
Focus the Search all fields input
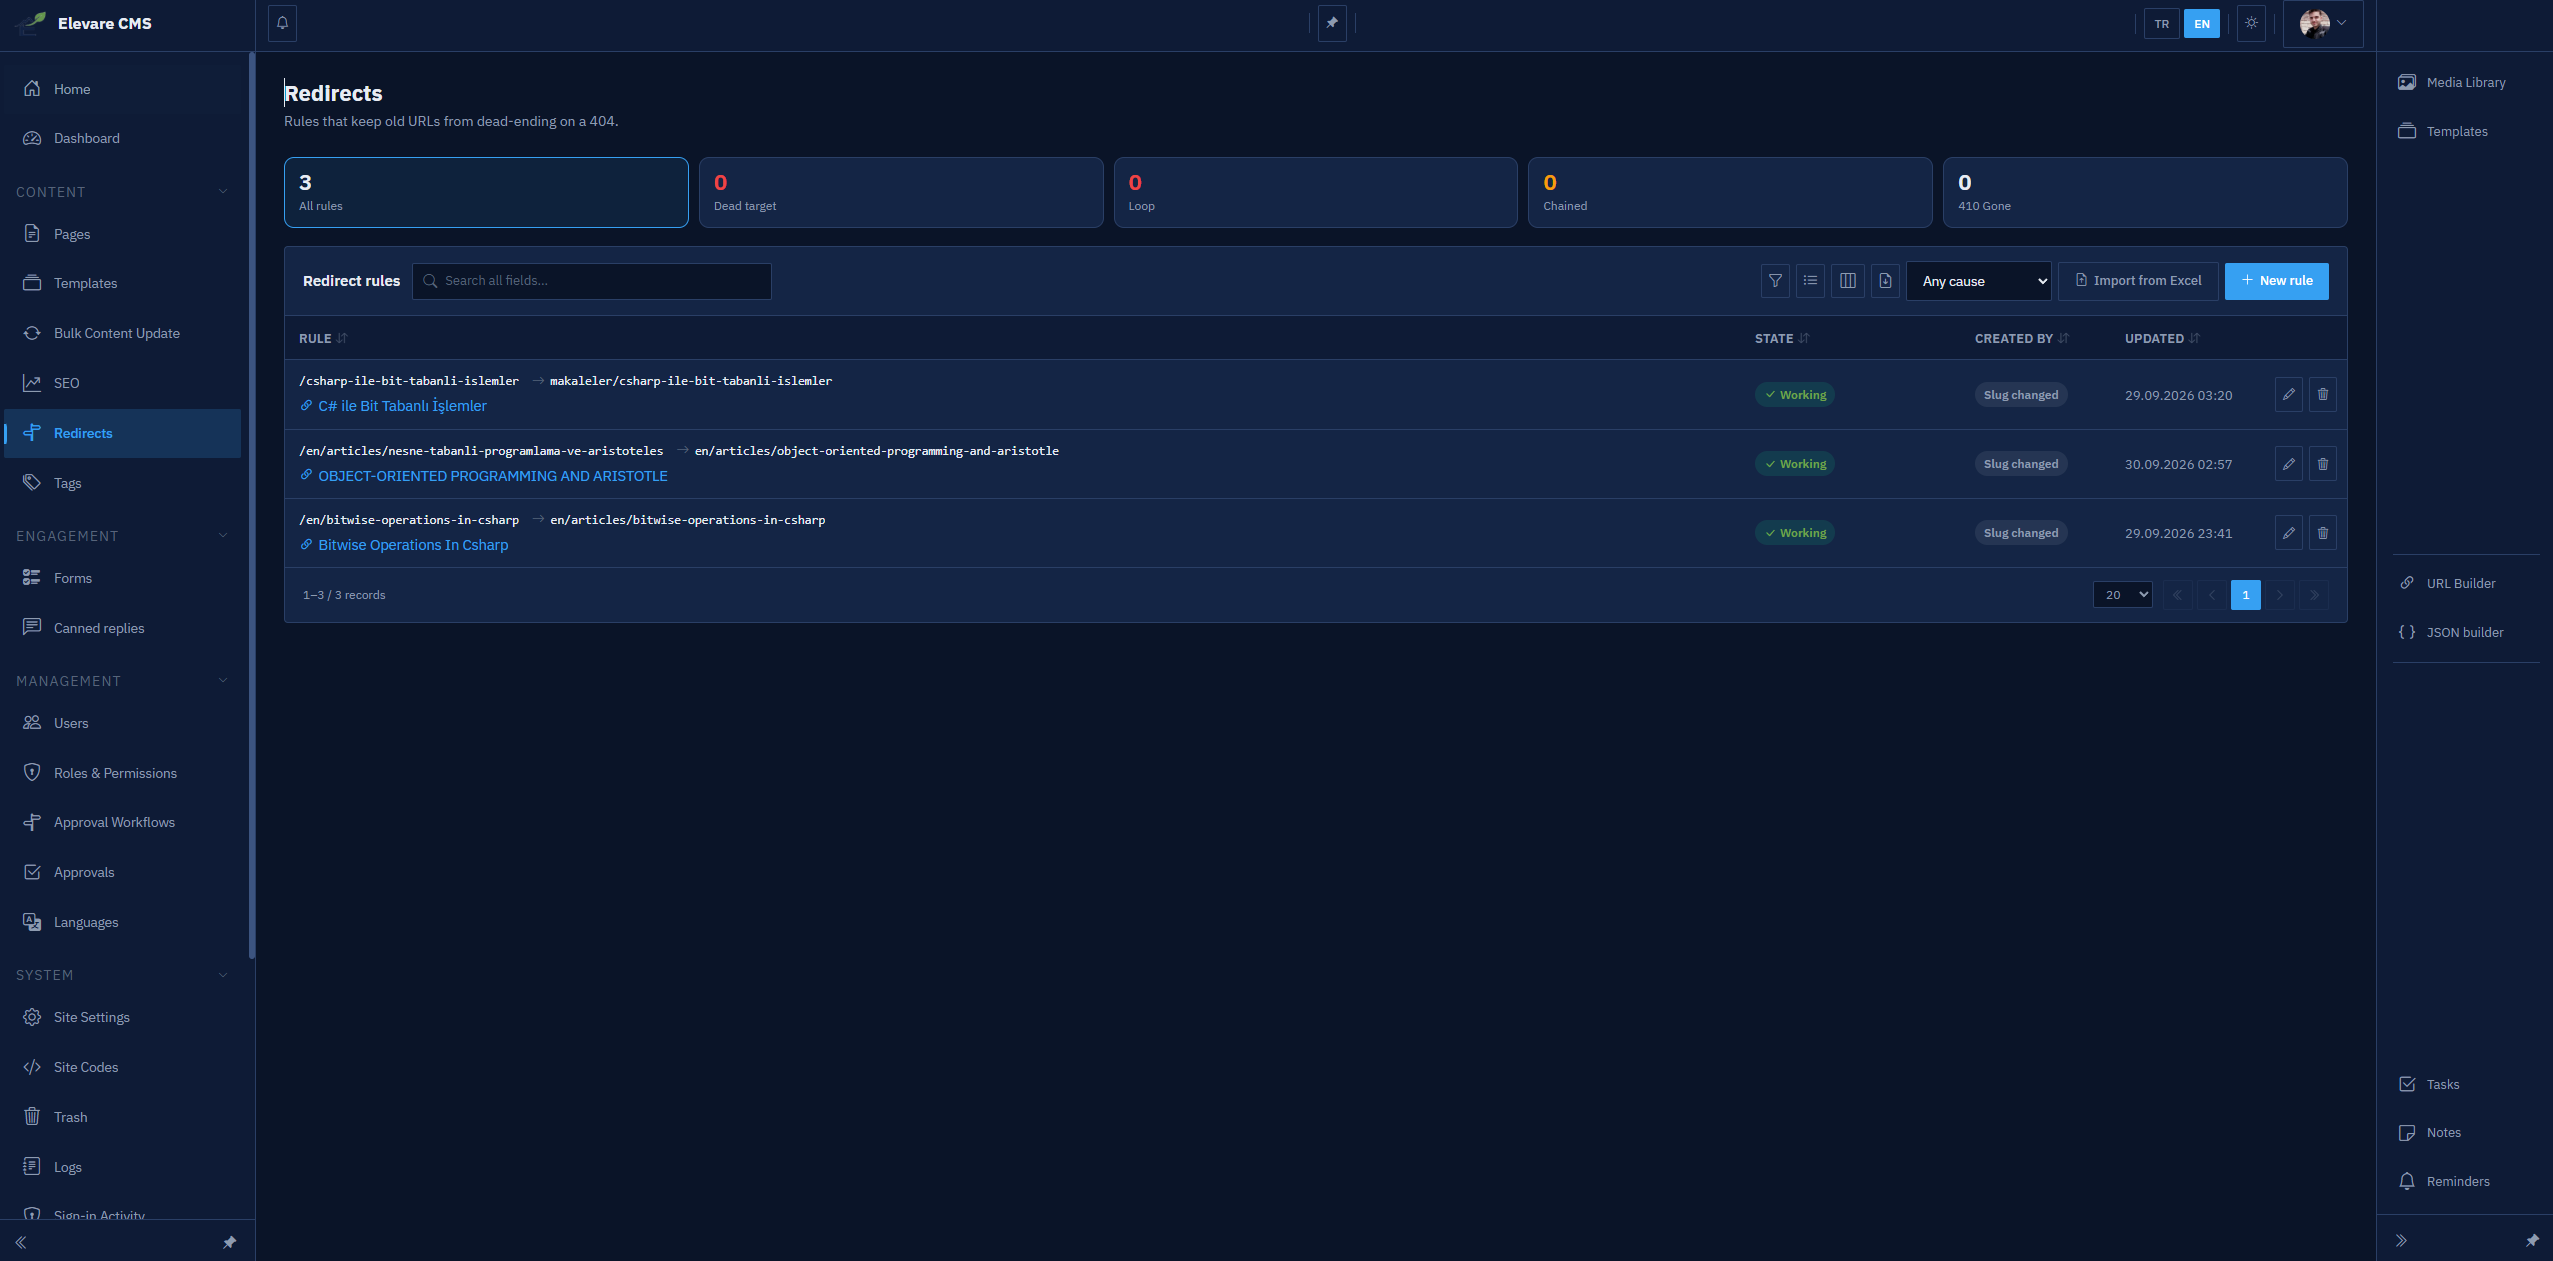tap(592, 281)
